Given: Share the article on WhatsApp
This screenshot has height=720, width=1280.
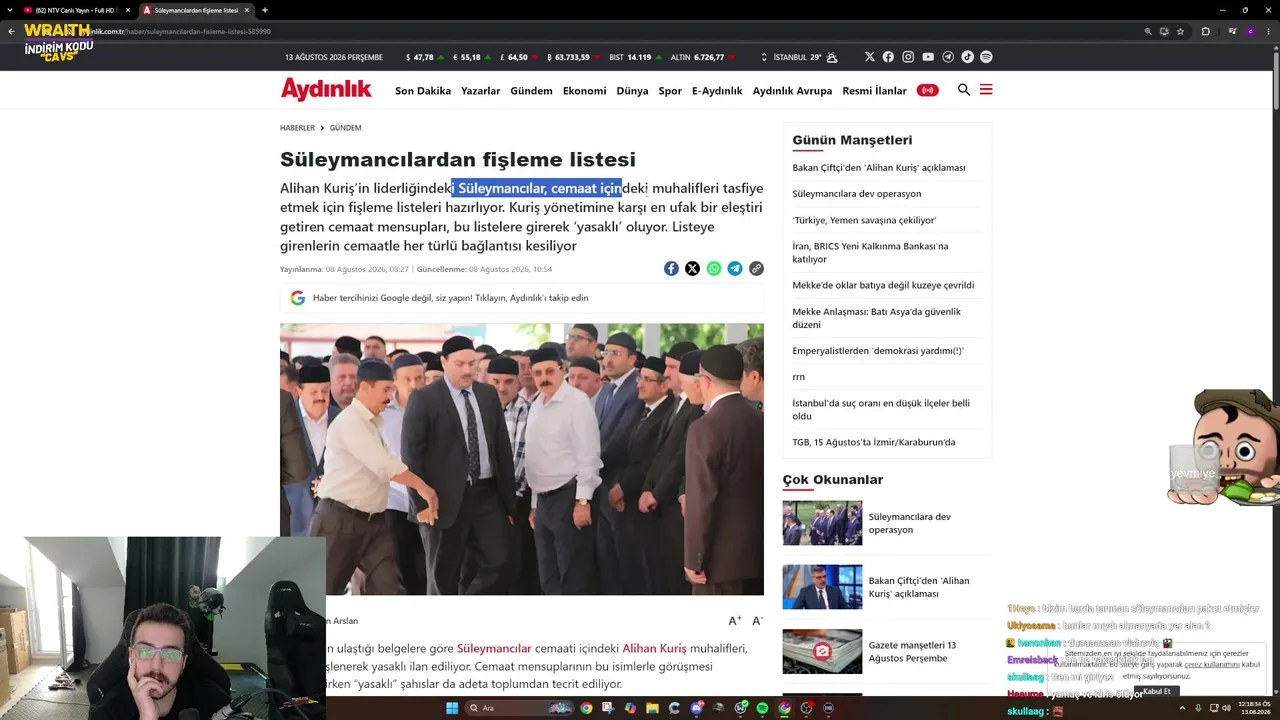Looking at the screenshot, I should point(713,268).
